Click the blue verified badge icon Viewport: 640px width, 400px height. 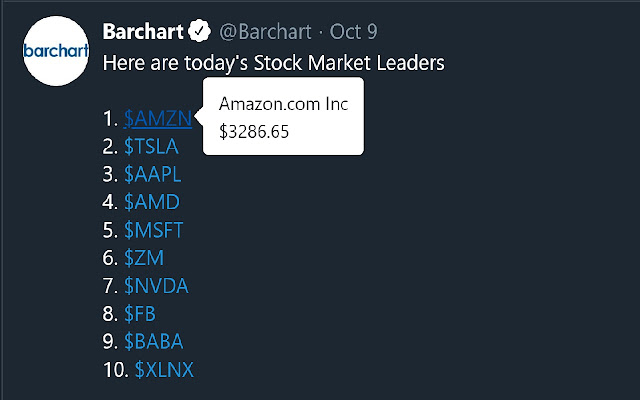click(199, 32)
